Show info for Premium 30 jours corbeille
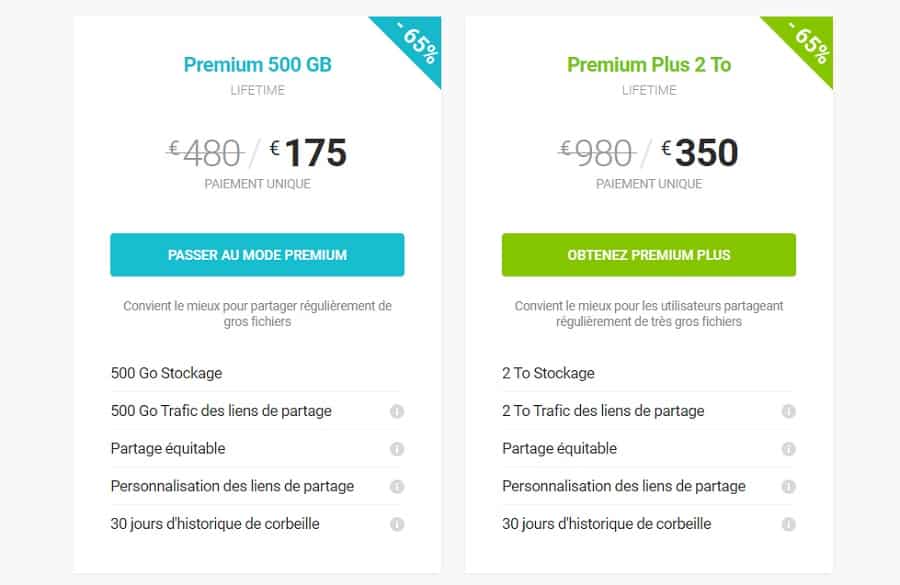The height and width of the screenshot is (585, 900). tap(397, 524)
